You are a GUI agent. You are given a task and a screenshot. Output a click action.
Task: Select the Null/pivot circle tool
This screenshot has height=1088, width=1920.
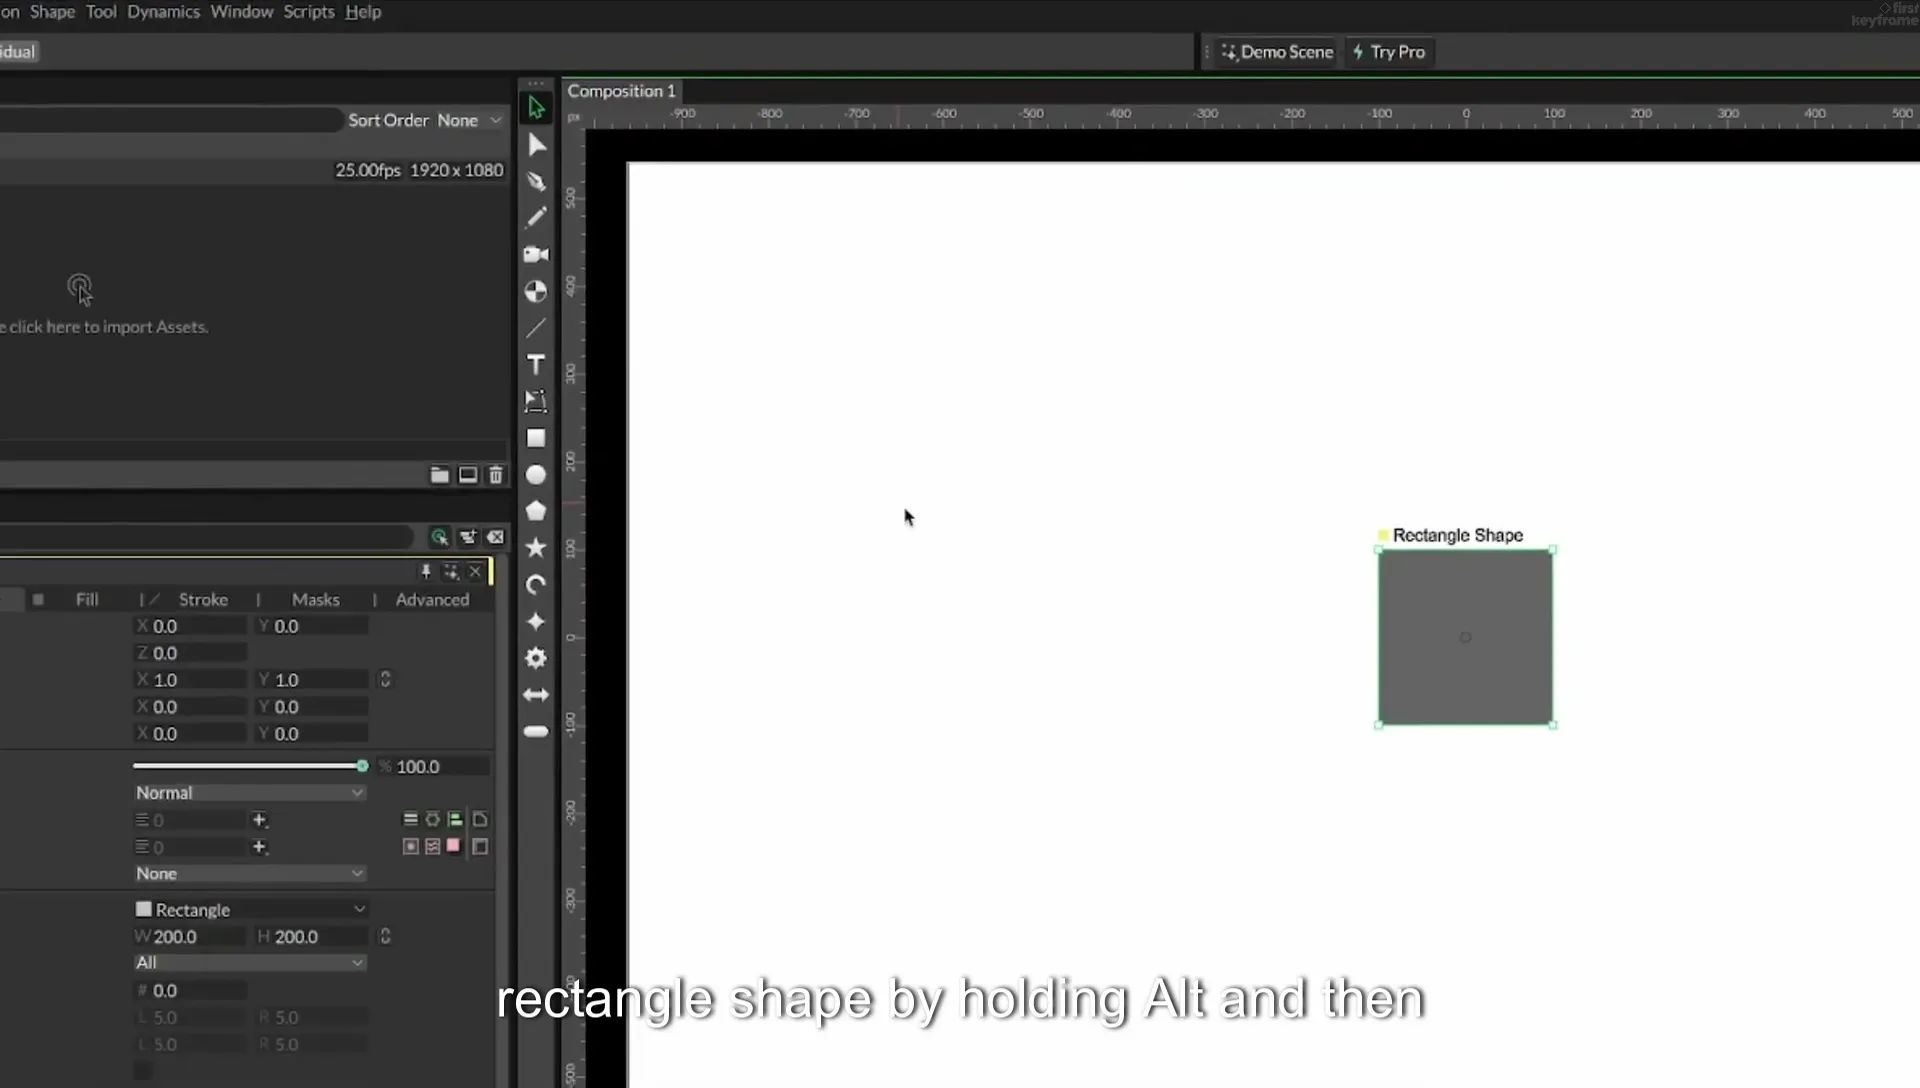click(x=536, y=291)
